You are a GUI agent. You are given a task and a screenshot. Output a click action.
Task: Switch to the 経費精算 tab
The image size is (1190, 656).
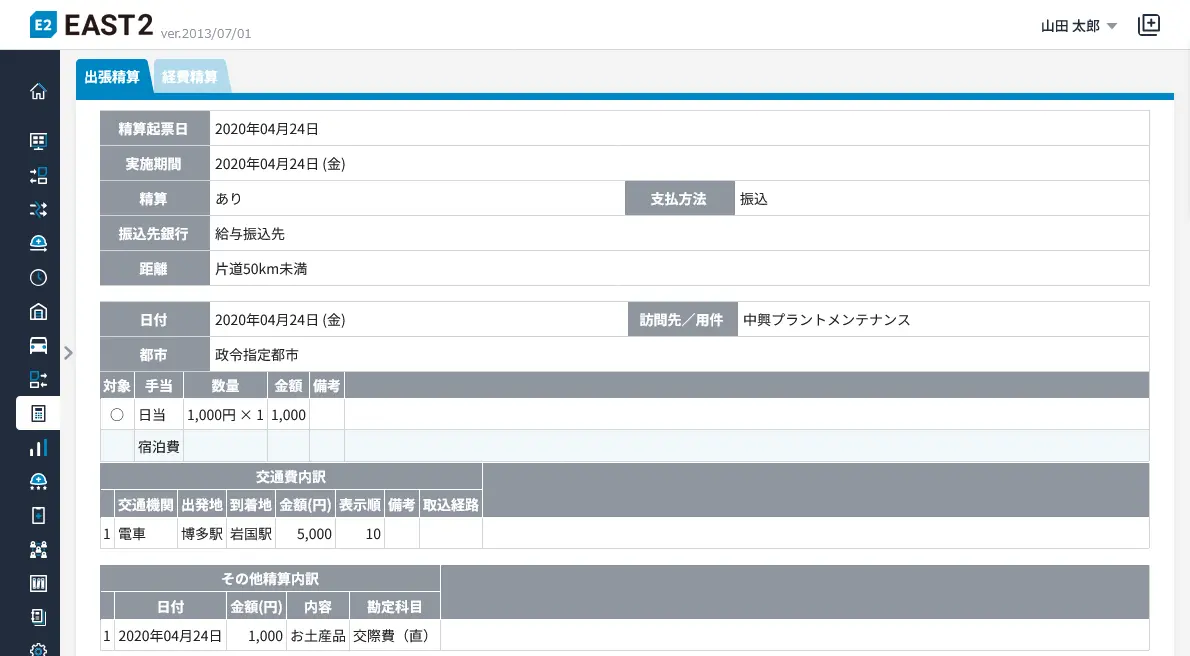(190, 77)
